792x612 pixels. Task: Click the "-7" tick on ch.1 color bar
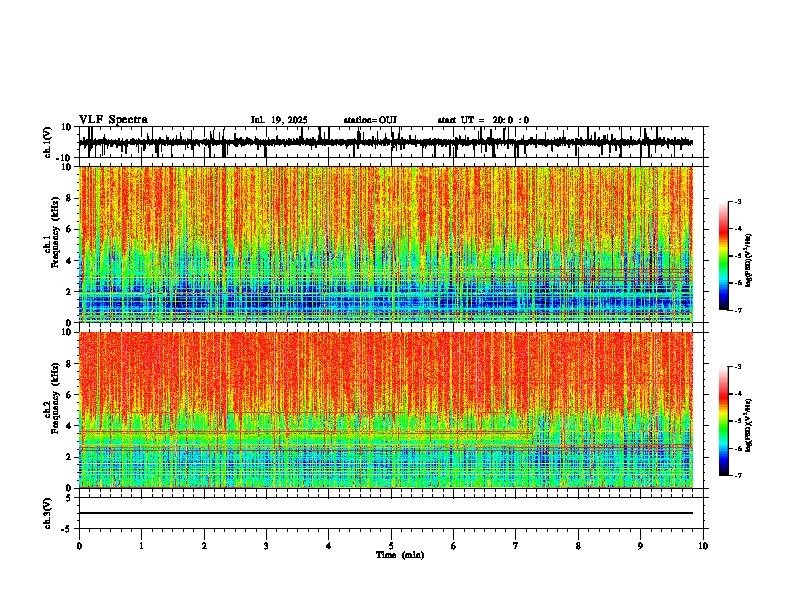[737, 310]
